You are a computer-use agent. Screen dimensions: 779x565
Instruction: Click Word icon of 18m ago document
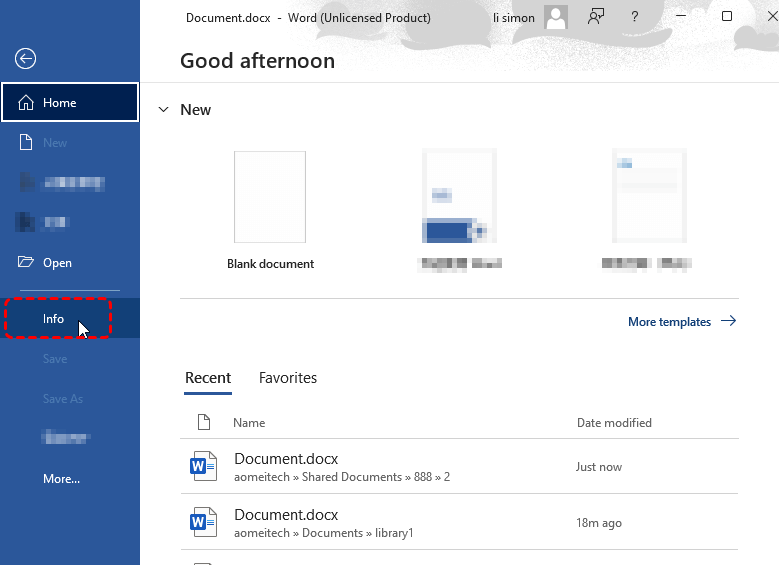click(x=203, y=522)
